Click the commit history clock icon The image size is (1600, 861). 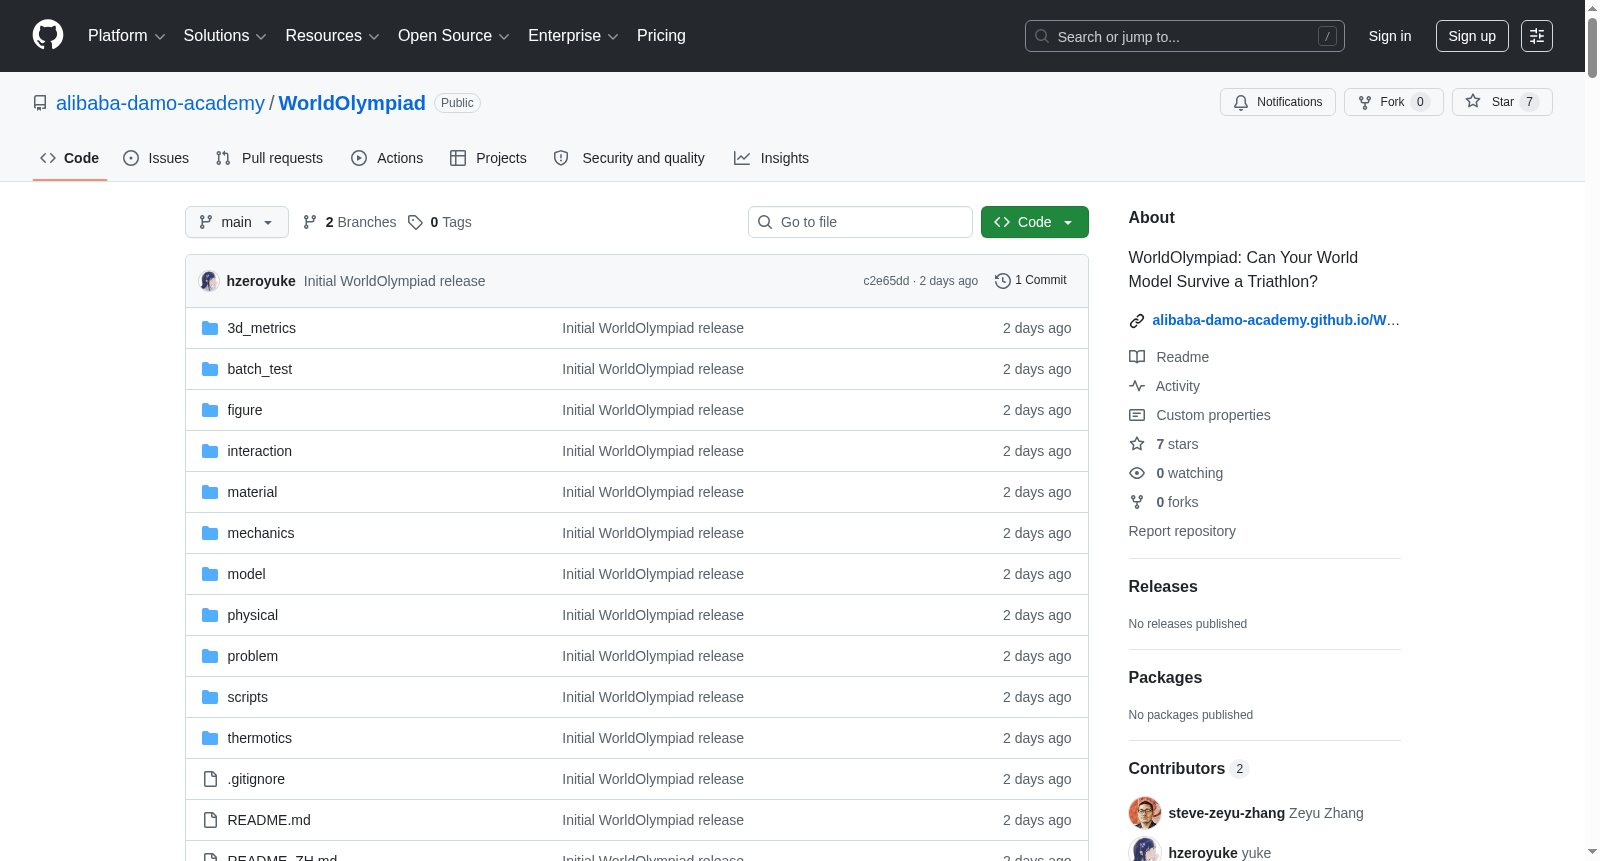click(x=1002, y=281)
